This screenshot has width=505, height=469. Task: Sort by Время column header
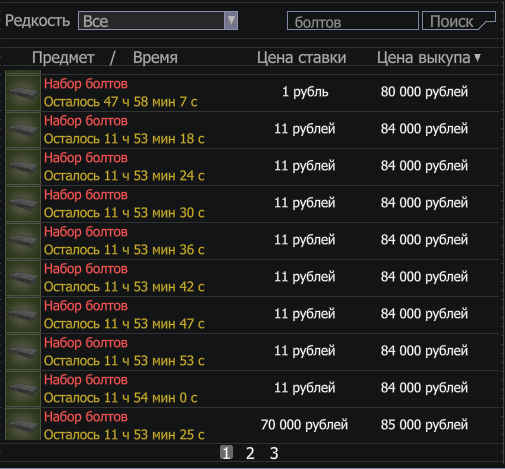155,58
